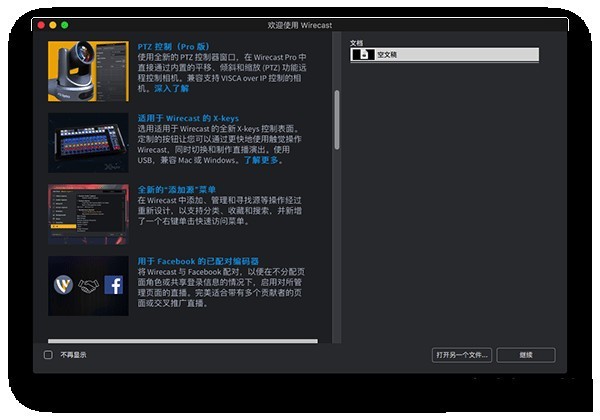Click the 继续 button
Viewport: 600px width, 420px height.
coord(526,355)
